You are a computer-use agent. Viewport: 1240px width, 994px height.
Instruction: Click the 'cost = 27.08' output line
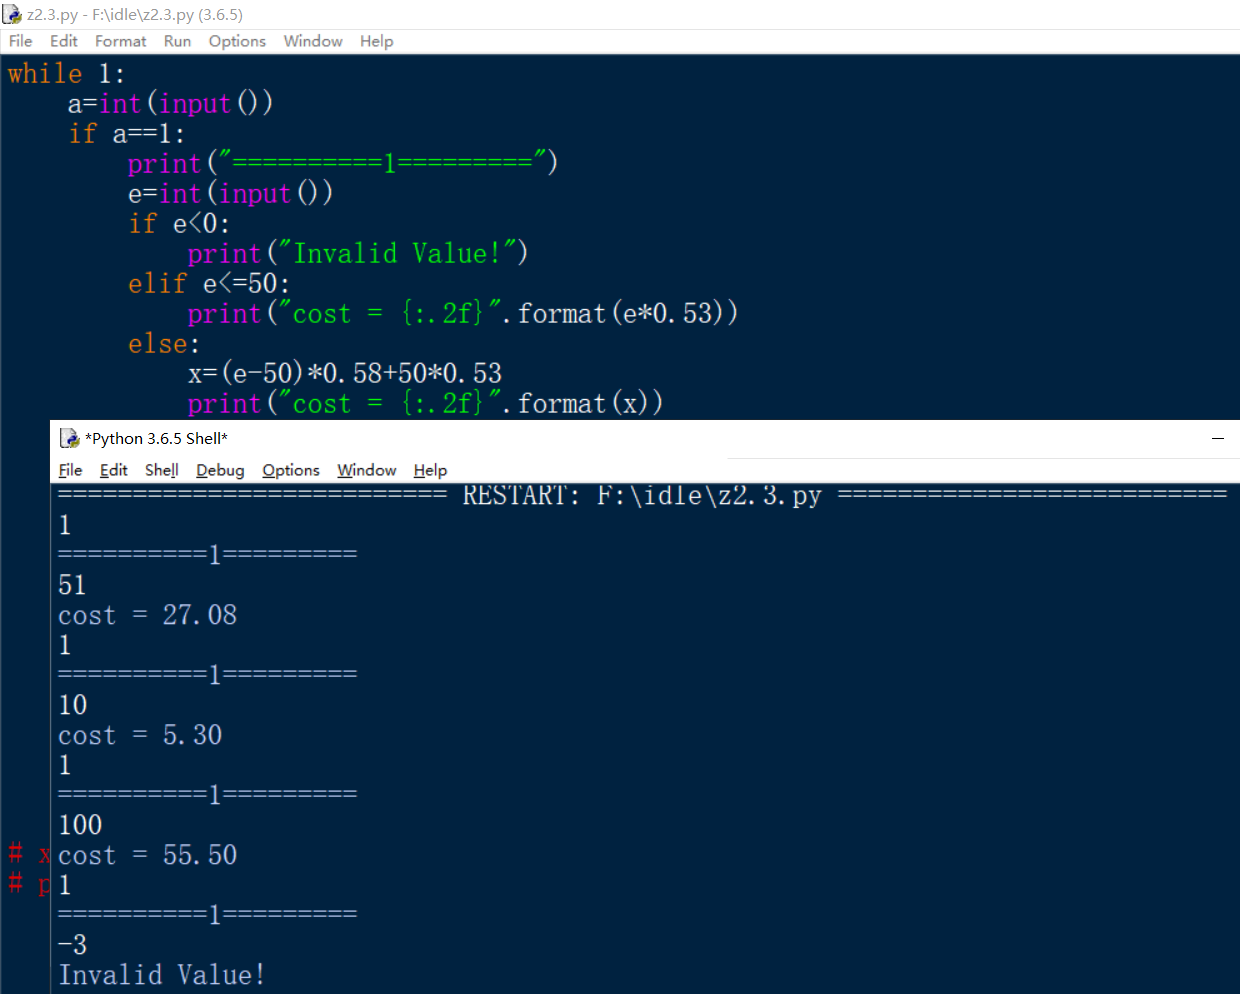click(148, 615)
